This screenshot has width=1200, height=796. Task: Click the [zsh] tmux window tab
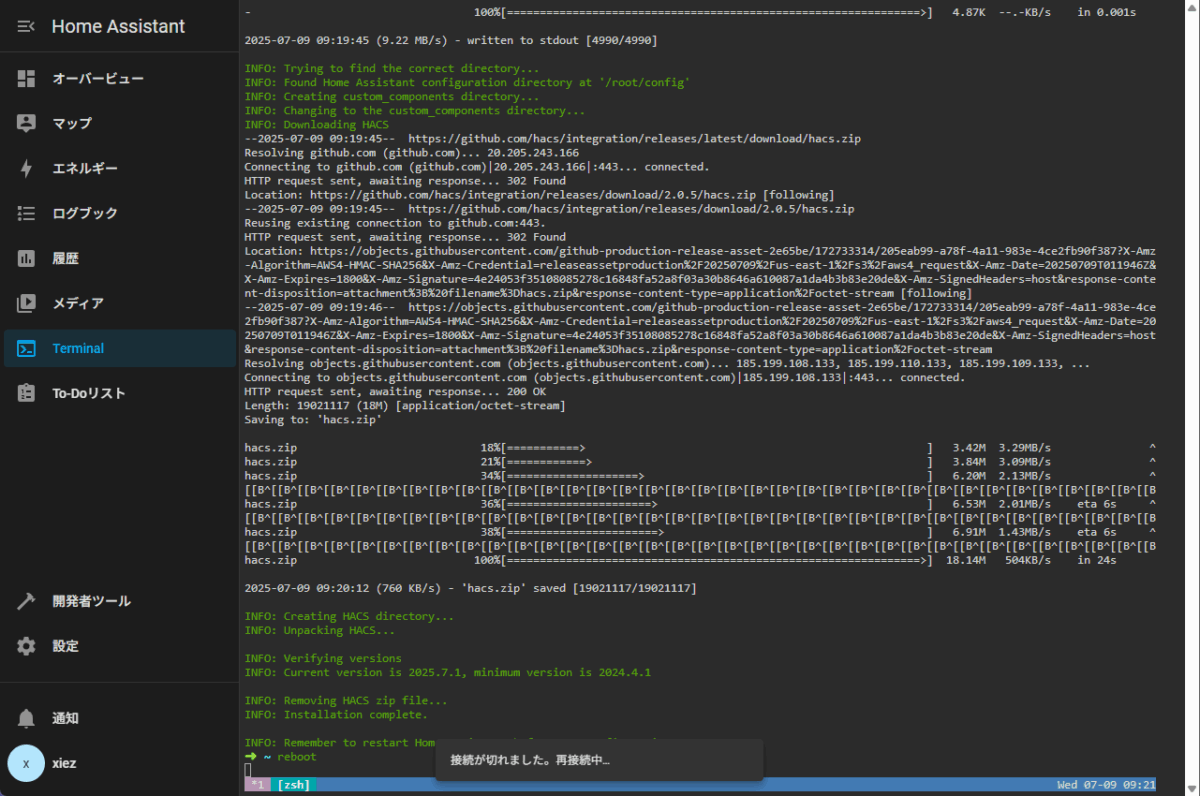pyautogui.click(x=294, y=785)
